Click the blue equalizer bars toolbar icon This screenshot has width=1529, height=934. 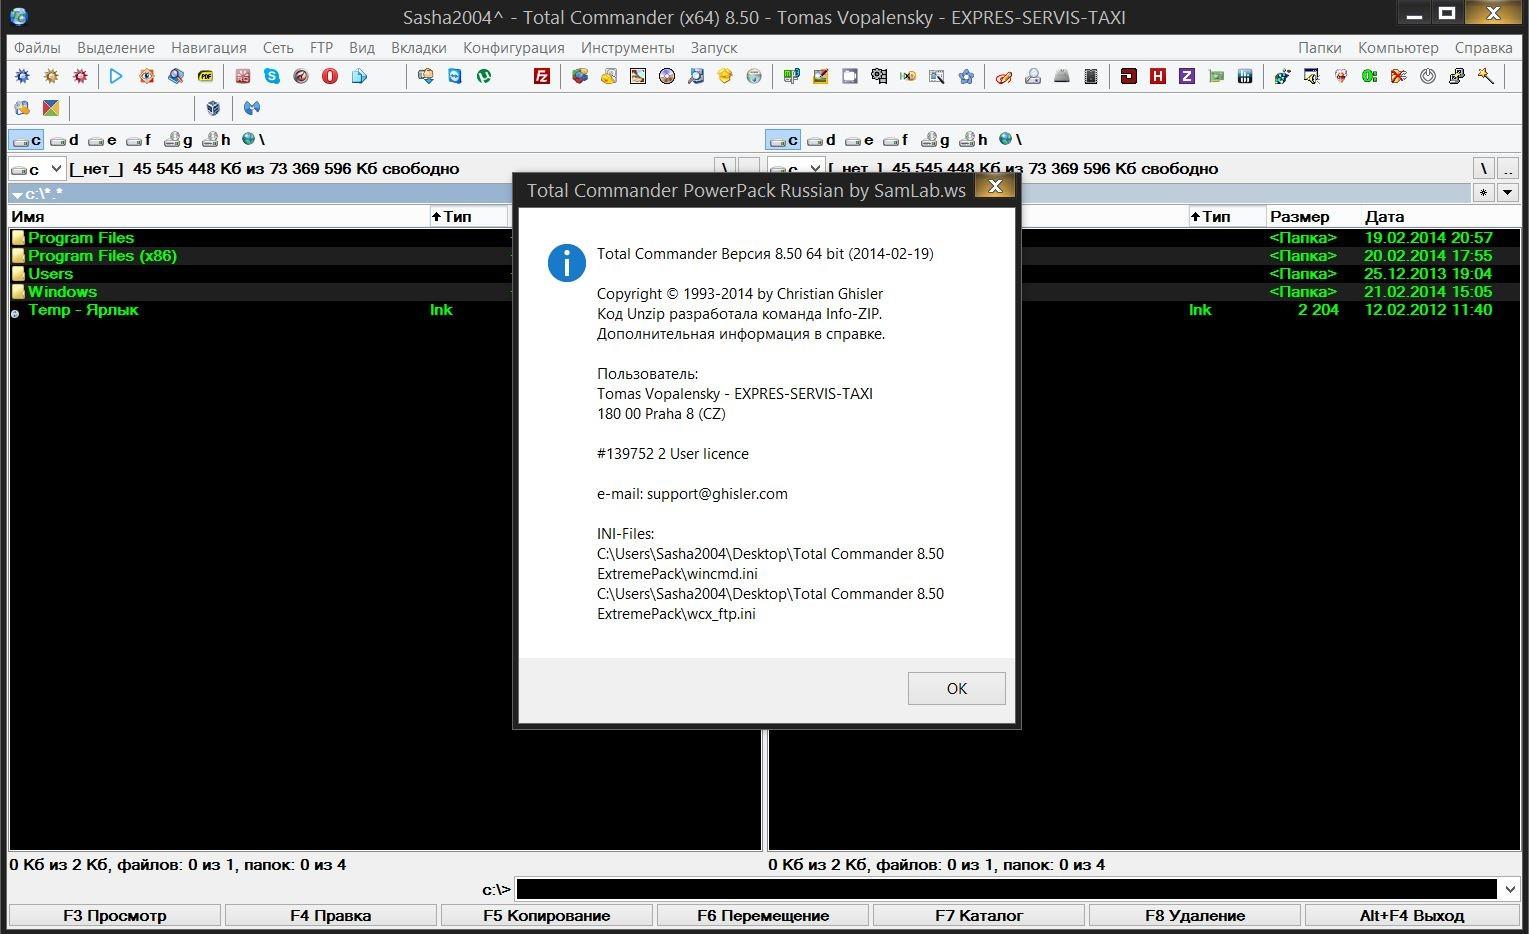(x=1245, y=76)
